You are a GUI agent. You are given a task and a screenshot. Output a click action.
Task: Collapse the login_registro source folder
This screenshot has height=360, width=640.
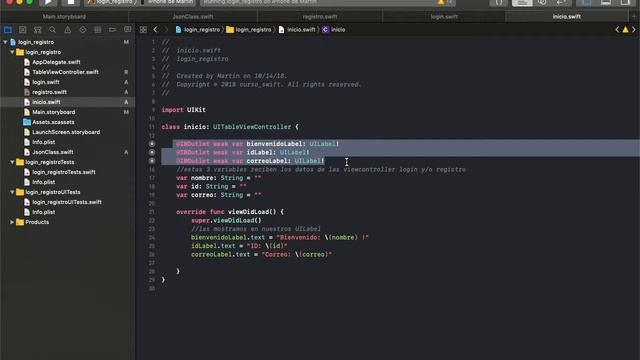12,52
